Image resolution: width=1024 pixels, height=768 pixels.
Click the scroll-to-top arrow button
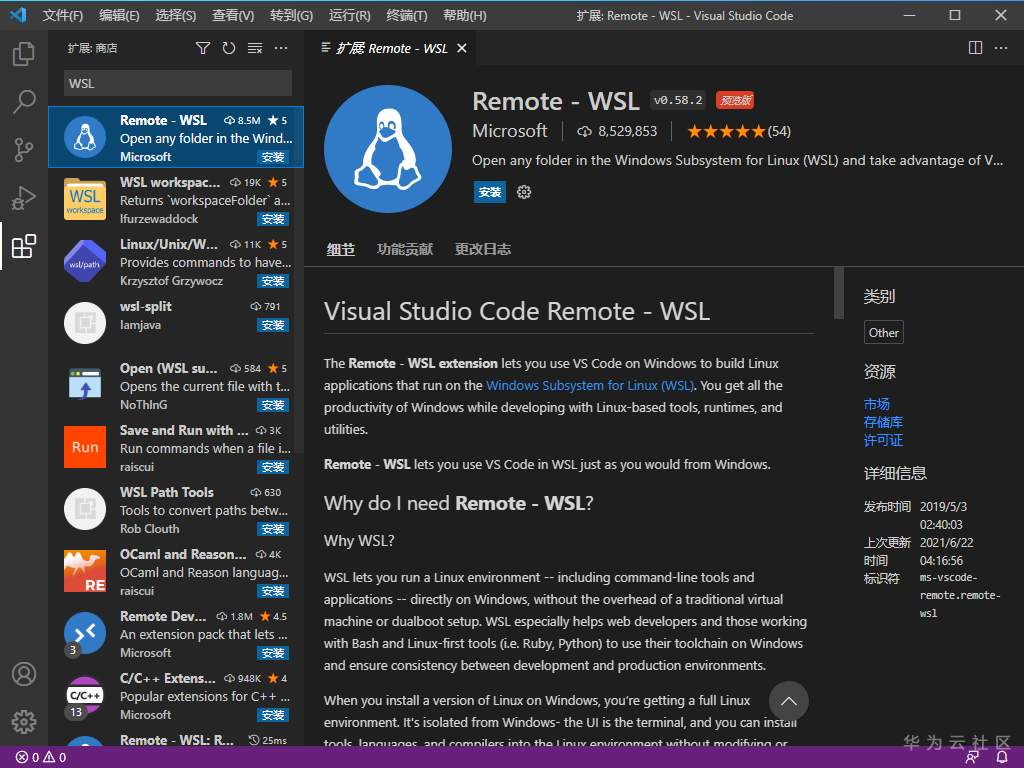tap(788, 701)
